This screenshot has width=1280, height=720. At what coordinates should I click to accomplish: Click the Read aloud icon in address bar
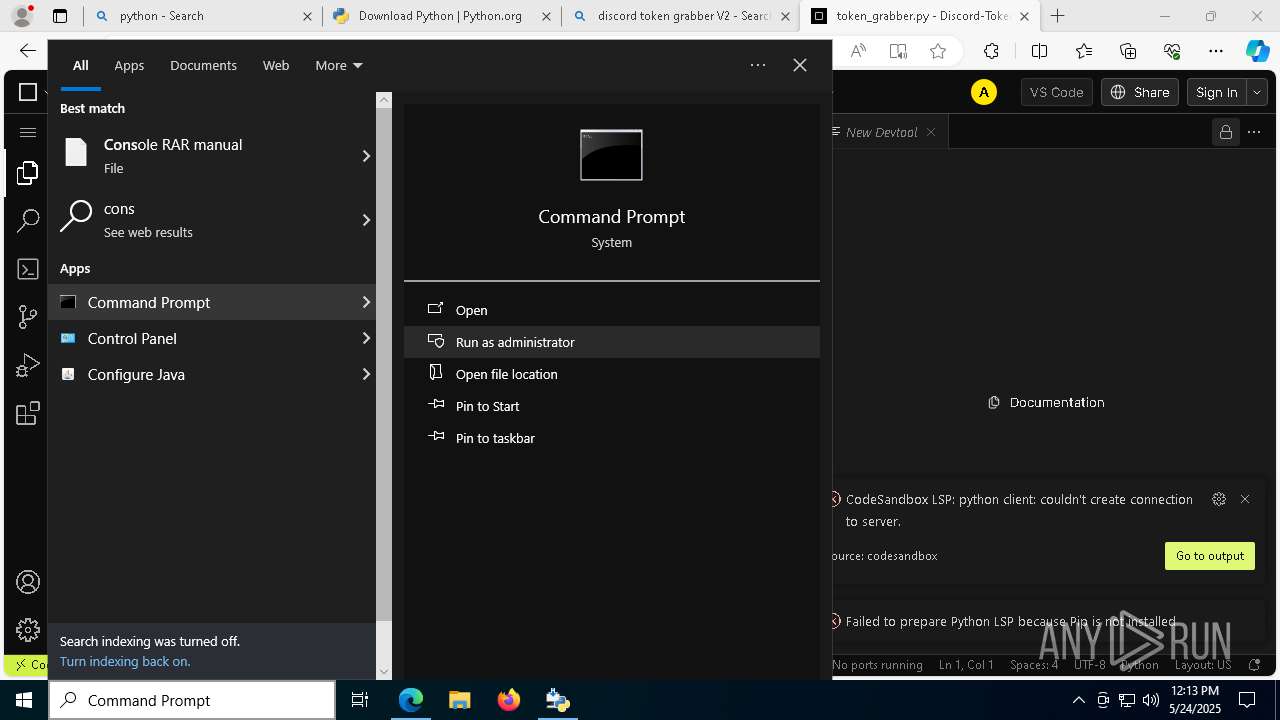(x=858, y=51)
